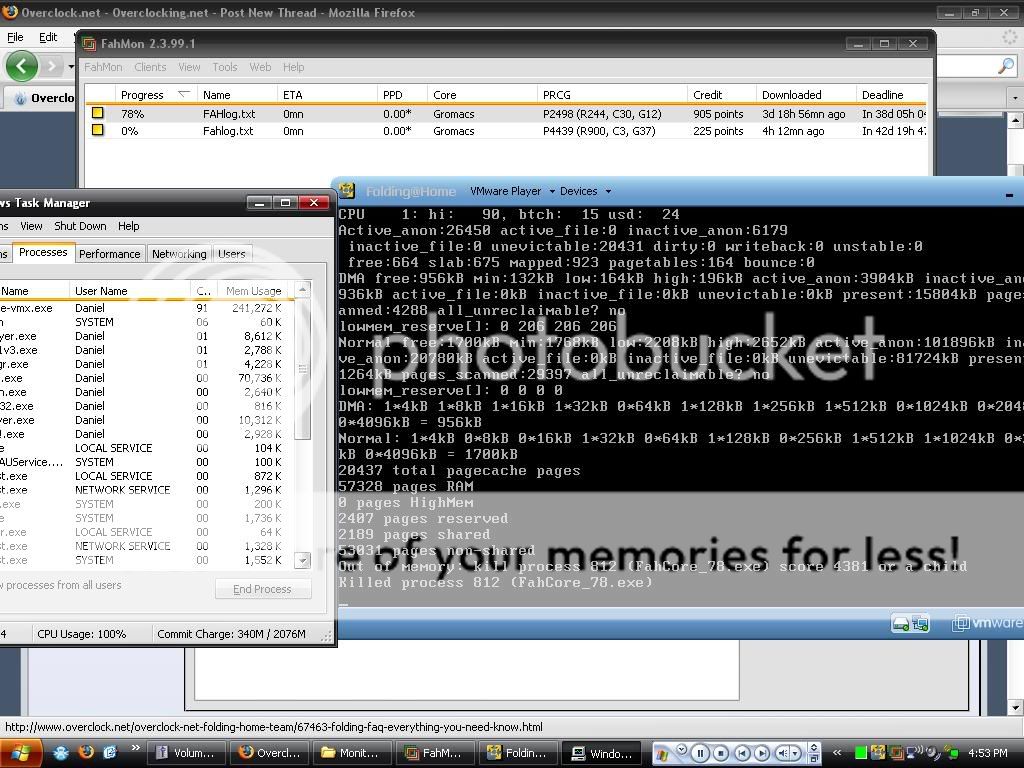Click the Stop button in the media toolbar
Viewport: 1024px width, 768px height.
[720, 752]
